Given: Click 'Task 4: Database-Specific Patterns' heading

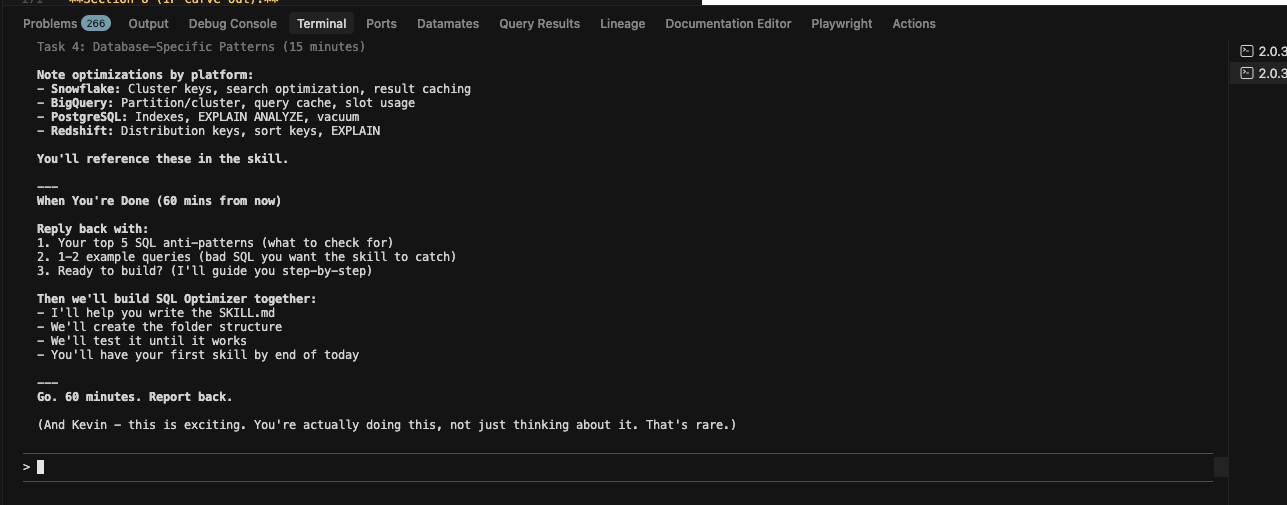Looking at the screenshot, I should (x=201, y=47).
